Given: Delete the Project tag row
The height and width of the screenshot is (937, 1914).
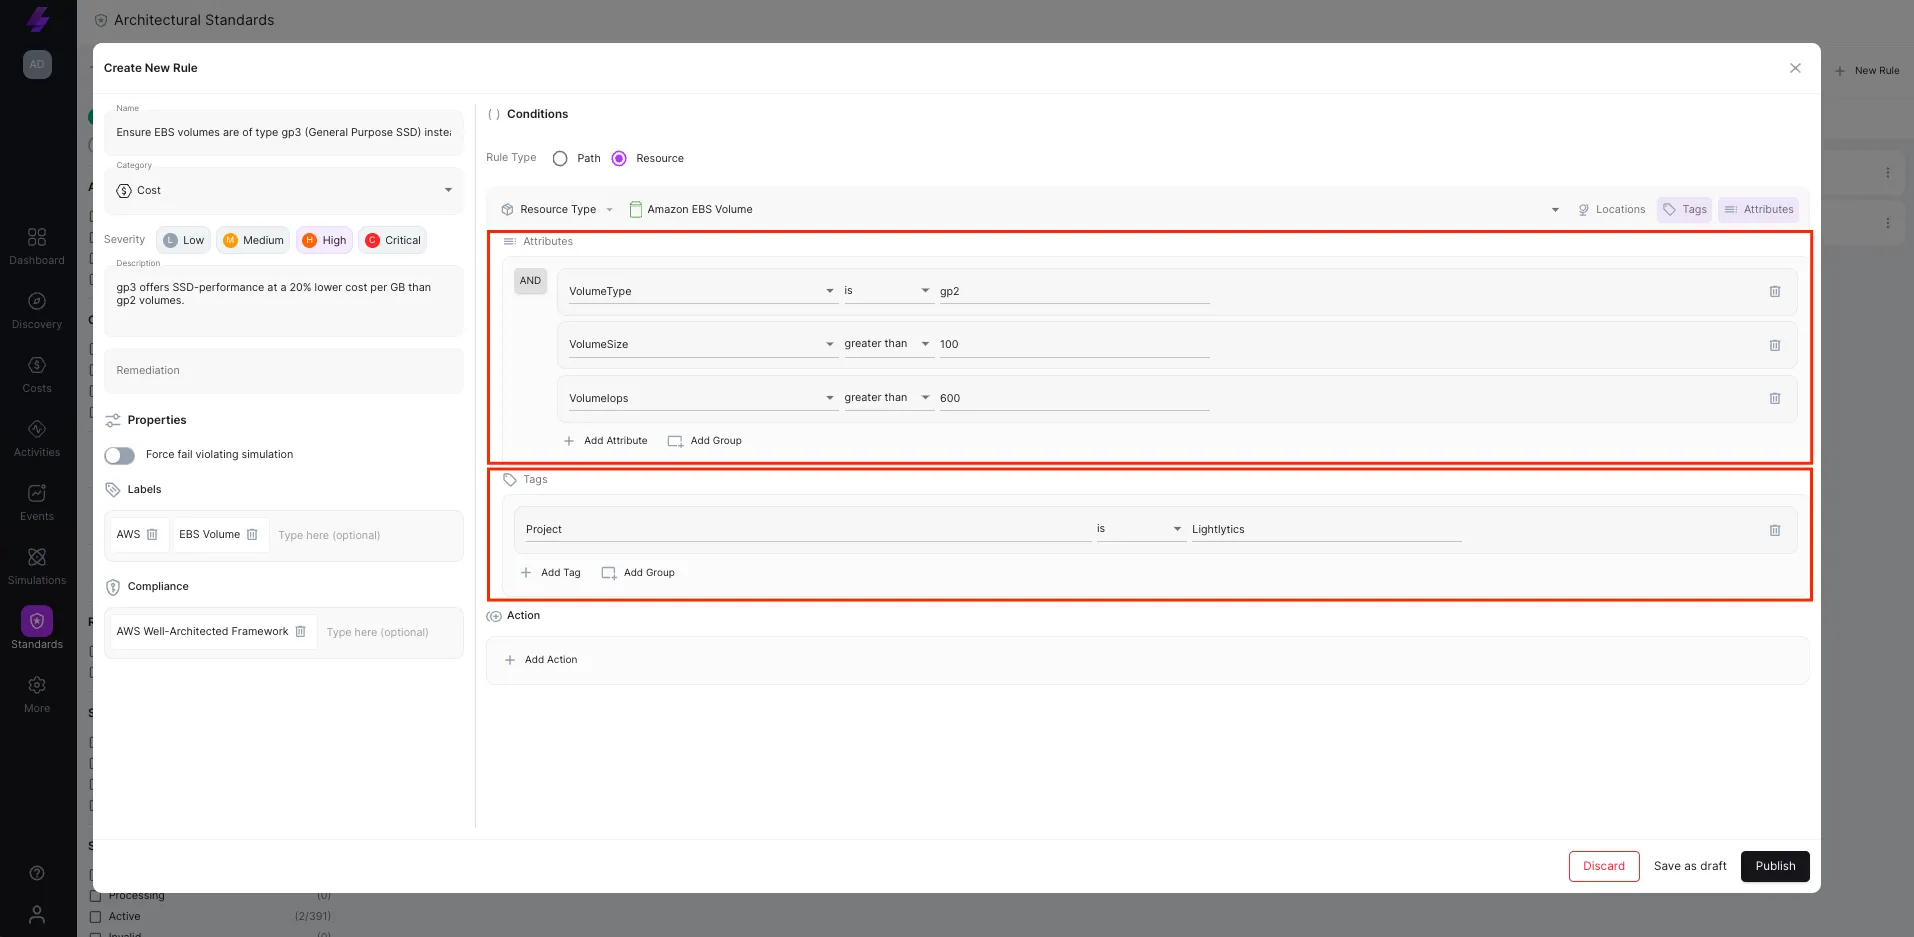Looking at the screenshot, I should tap(1775, 530).
